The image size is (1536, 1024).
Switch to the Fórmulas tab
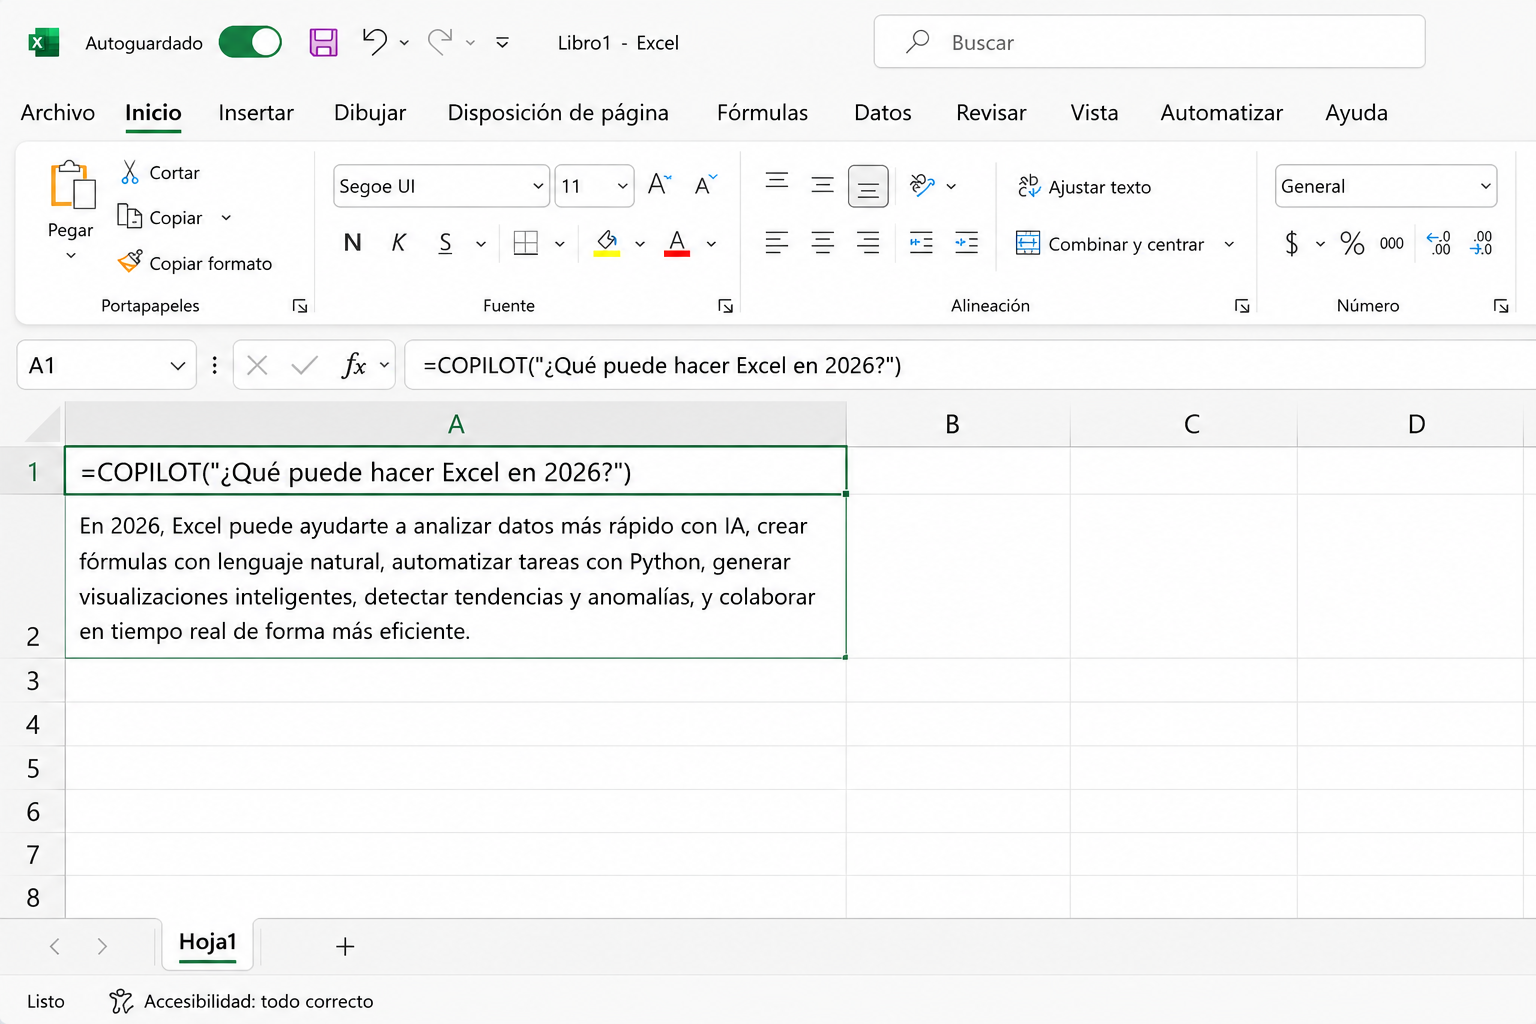[x=762, y=113]
